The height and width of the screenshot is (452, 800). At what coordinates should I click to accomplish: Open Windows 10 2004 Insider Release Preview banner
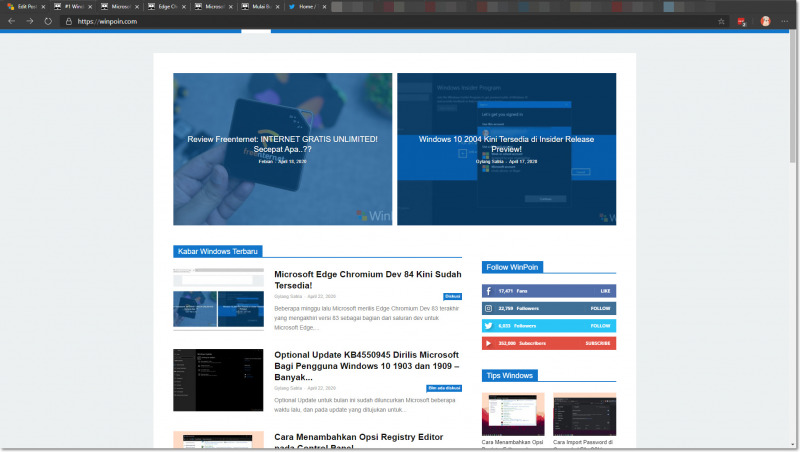pyautogui.click(x=507, y=149)
